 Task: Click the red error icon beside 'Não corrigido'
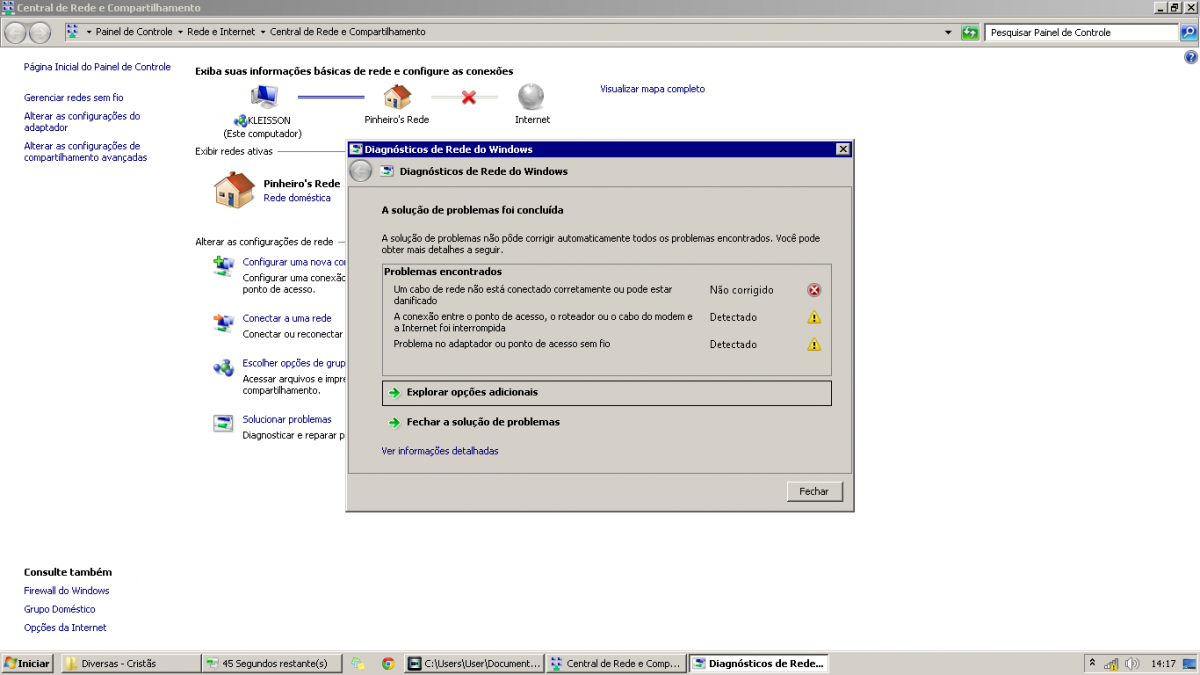click(x=814, y=290)
